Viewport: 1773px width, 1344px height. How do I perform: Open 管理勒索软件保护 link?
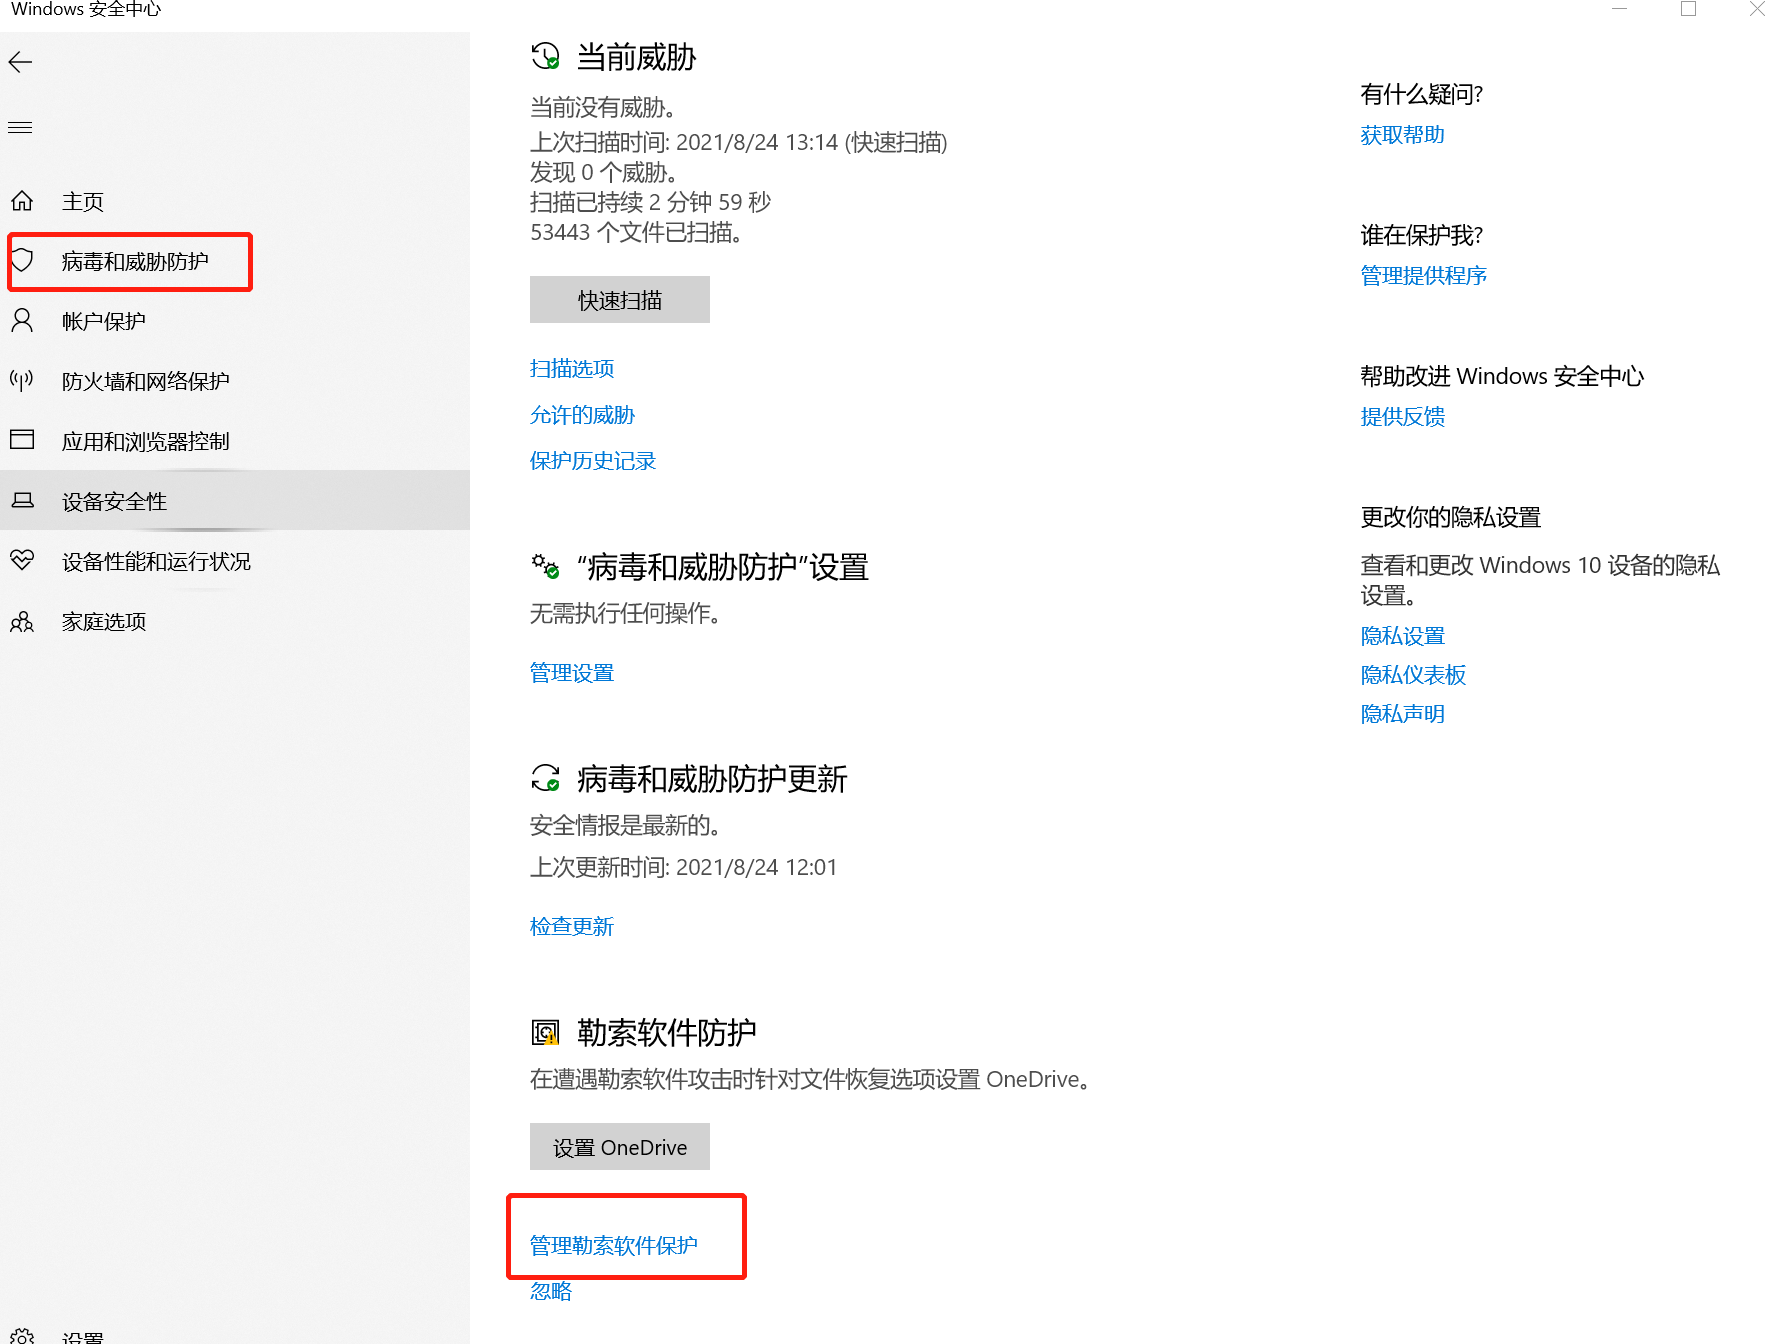614,1245
